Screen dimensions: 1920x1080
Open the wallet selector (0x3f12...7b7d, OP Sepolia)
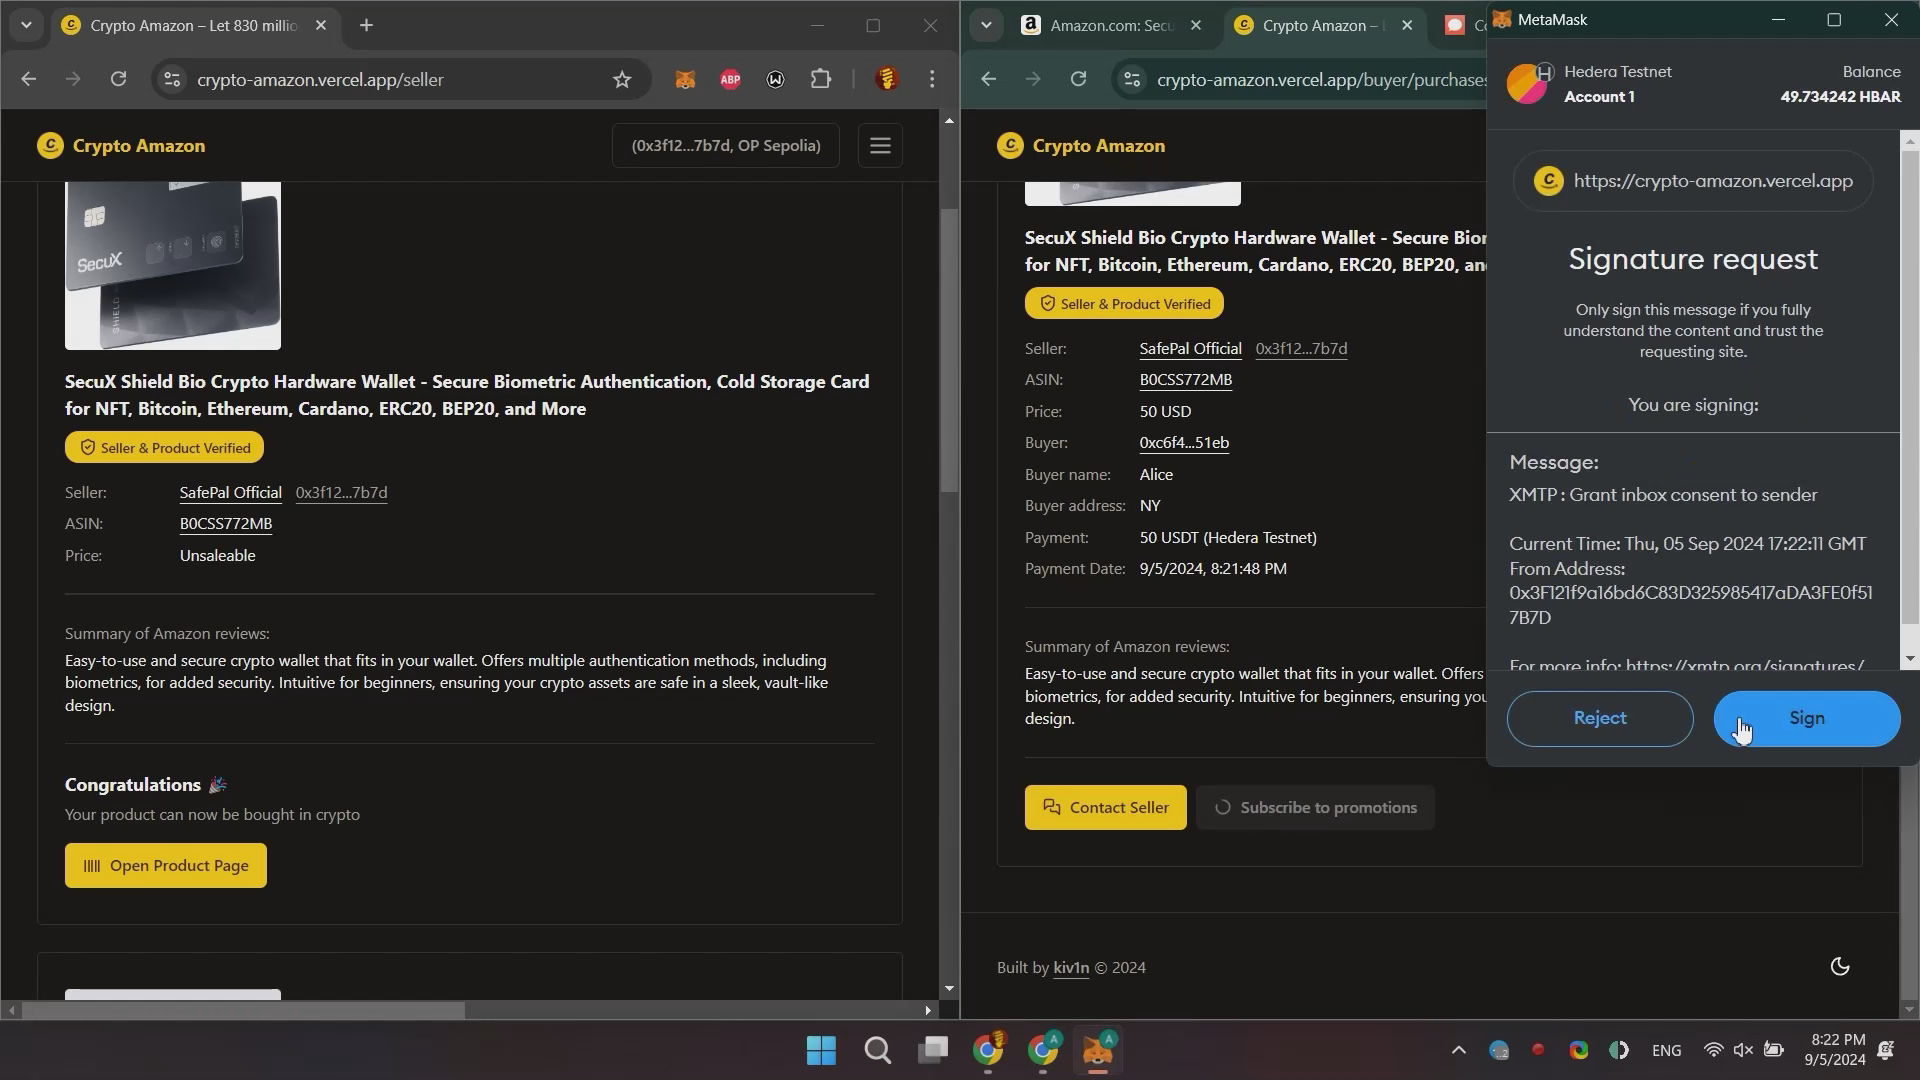click(726, 146)
